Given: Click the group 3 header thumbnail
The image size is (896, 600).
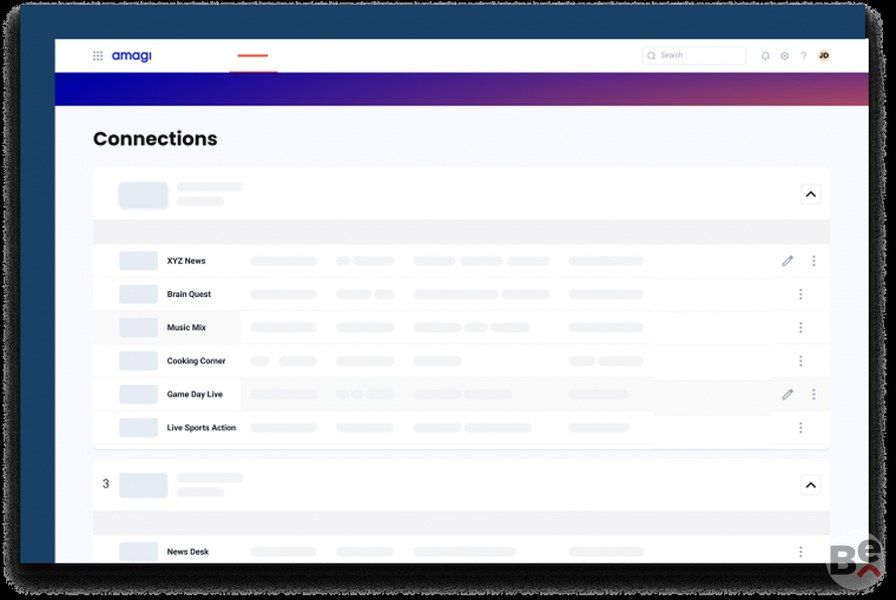Looking at the screenshot, I should pos(143,485).
